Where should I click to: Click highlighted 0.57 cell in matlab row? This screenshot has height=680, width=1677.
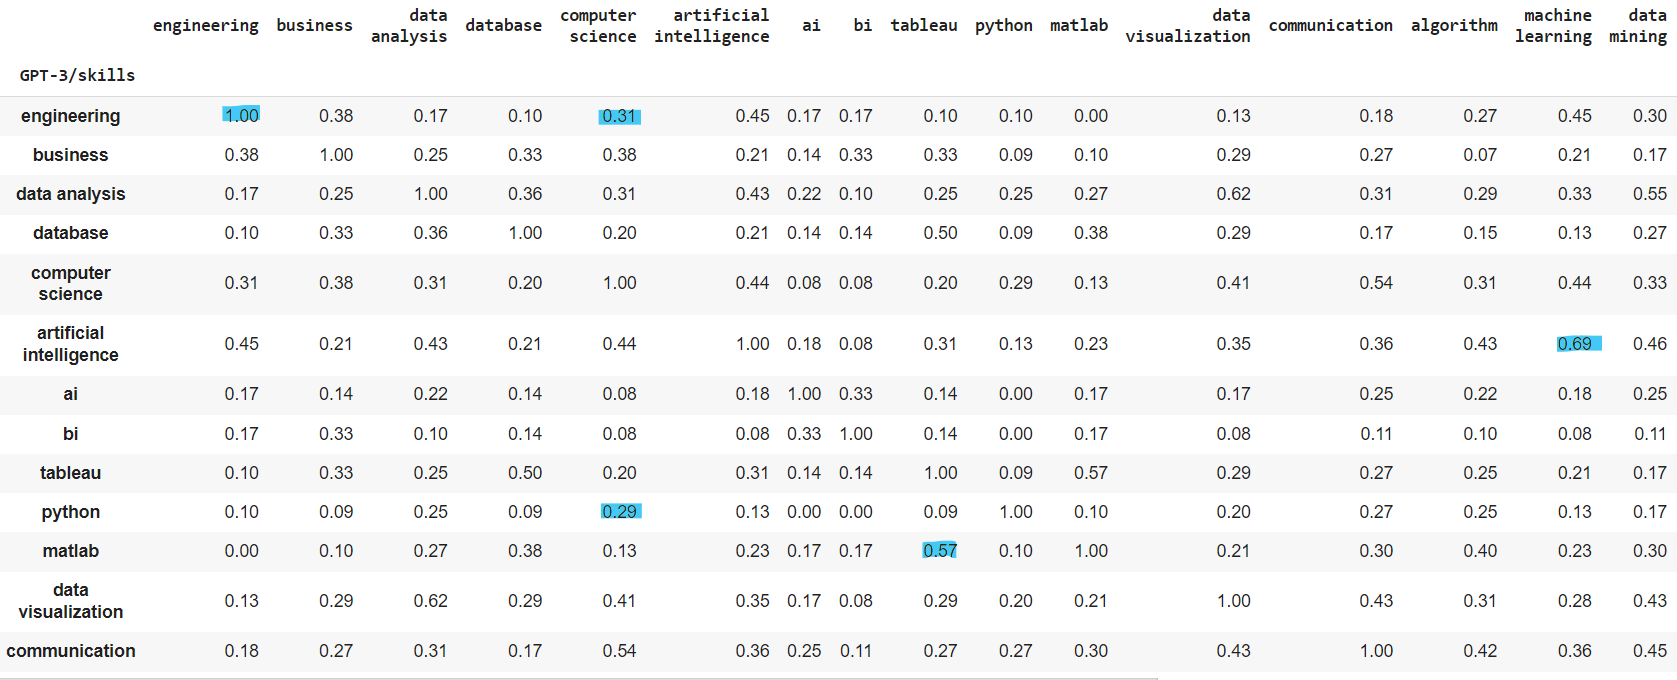click(940, 551)
